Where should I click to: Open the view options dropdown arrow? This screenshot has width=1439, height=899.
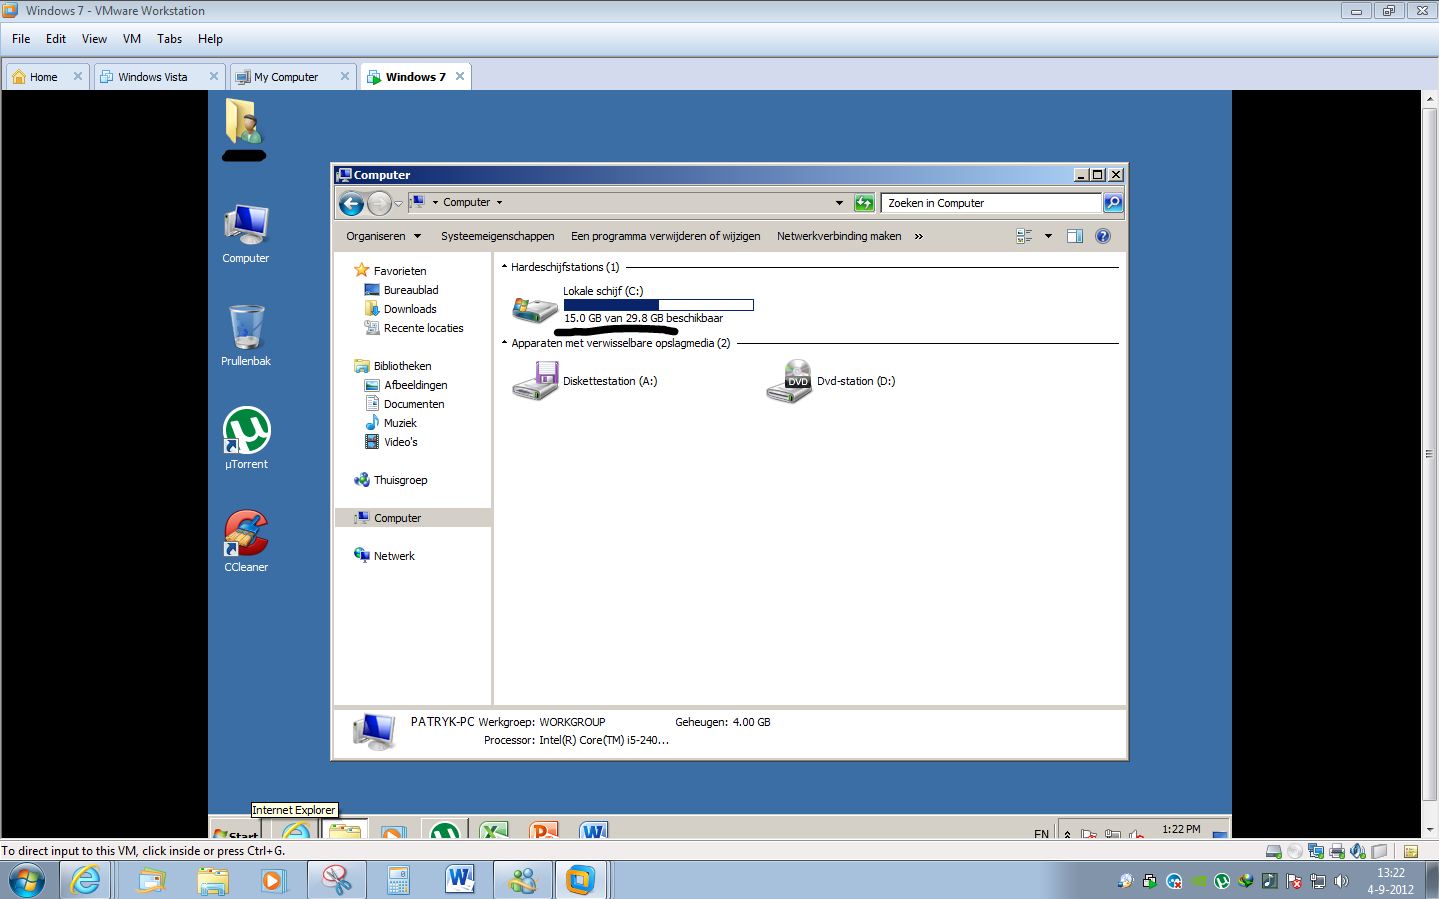tap(1048, 237)
